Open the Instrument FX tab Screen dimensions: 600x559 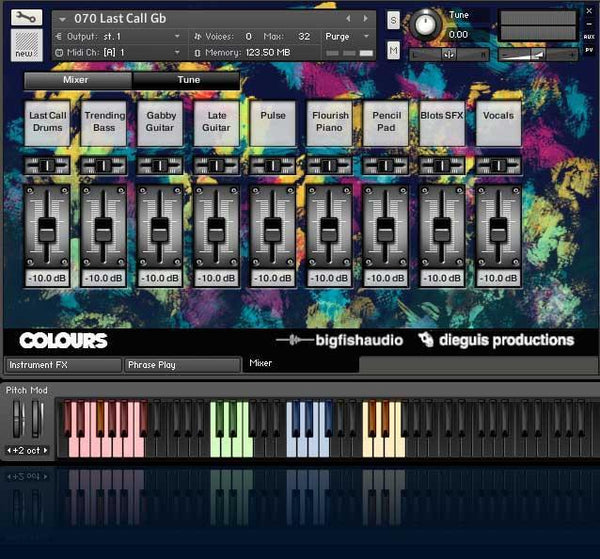(x=62, y=365)
